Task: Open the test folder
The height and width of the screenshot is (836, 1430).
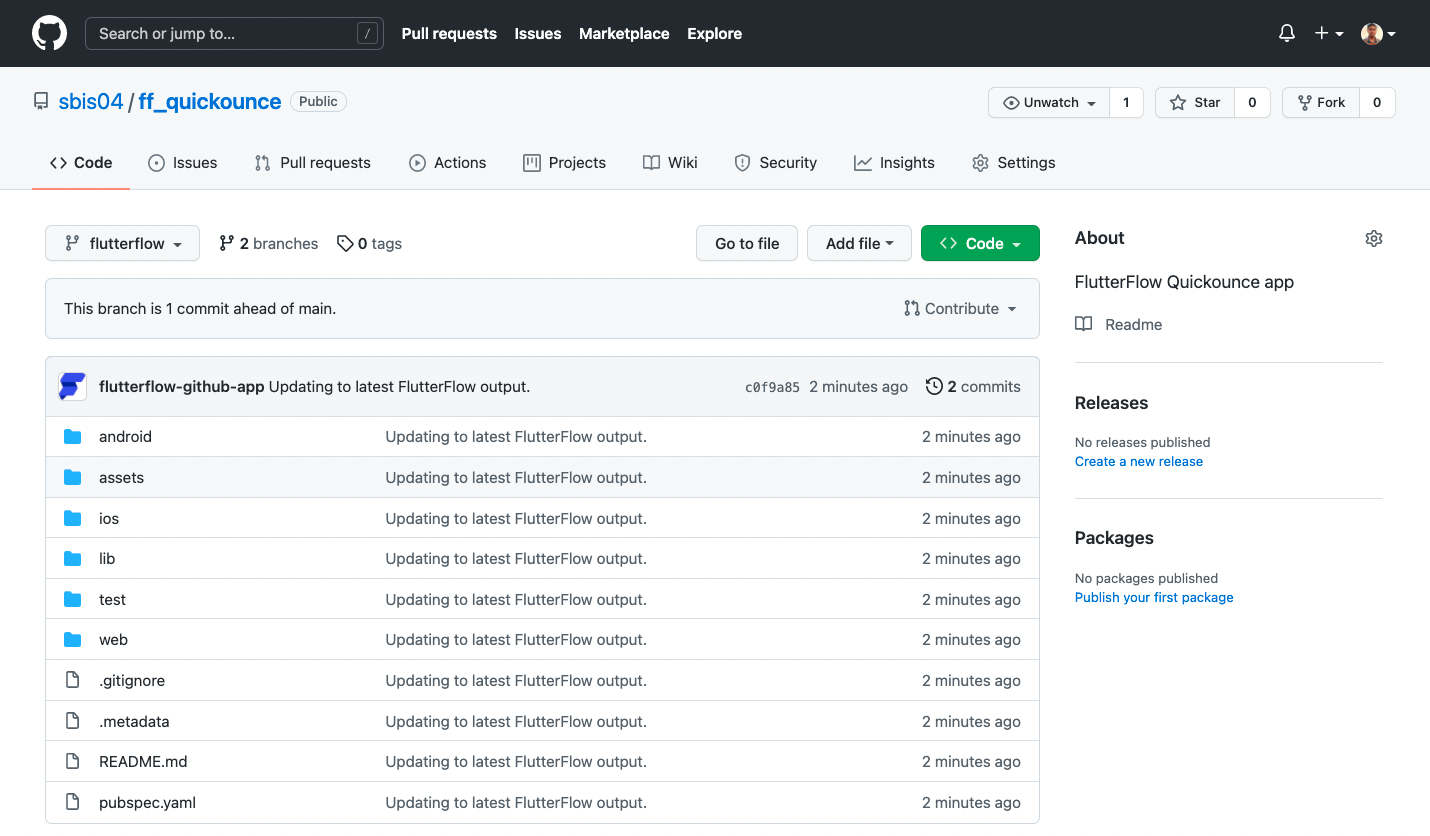Action: 112,599
